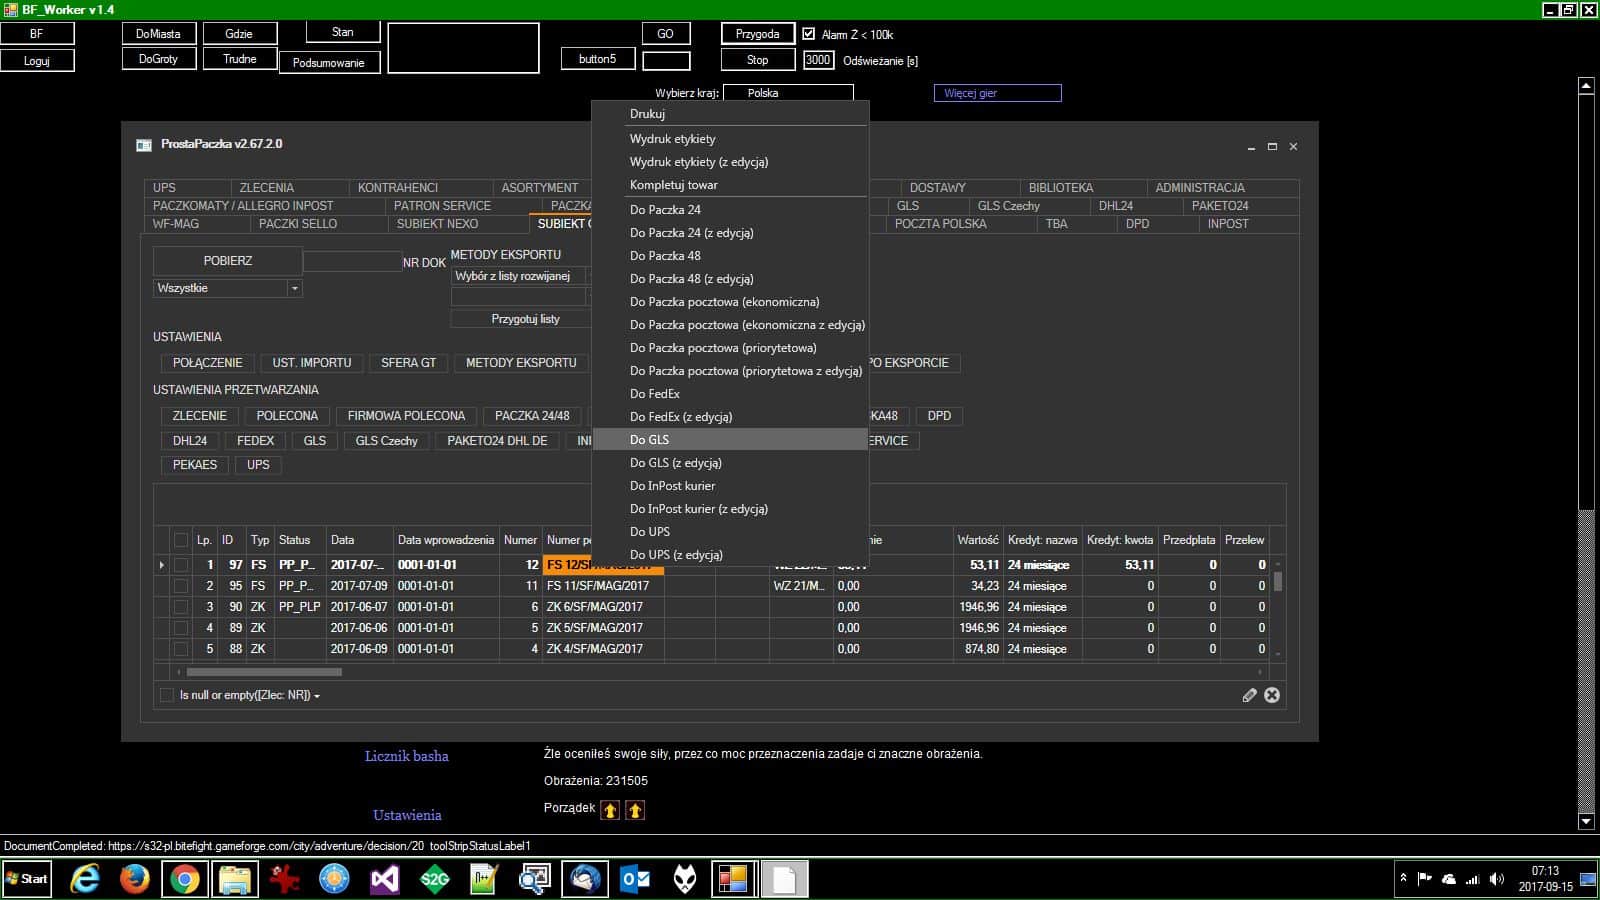Open Windows Explorer folder icon in taskbar
This screenshot has height=900, width=1600.
pos(235,879)
